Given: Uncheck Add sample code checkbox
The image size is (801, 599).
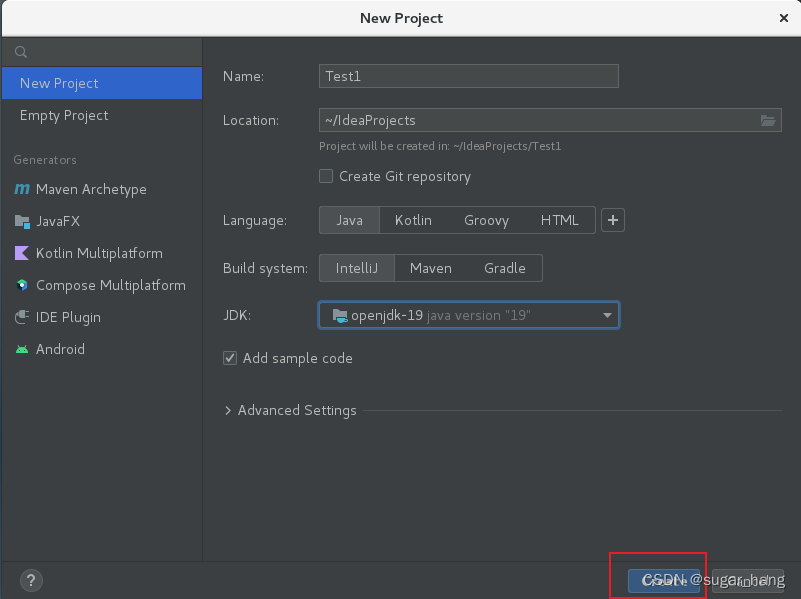Looking at the screenshot, I should tap(230, 358).
